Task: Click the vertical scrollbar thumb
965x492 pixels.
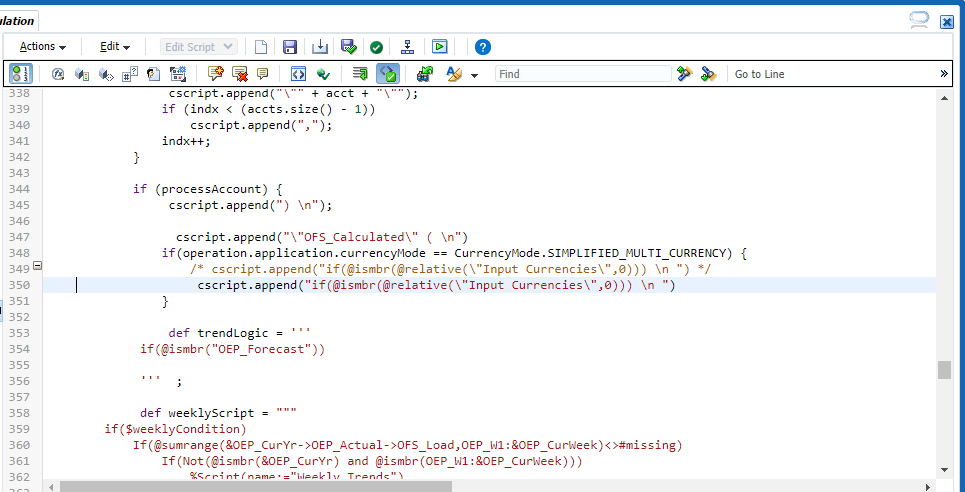Action: click(x=944, y=370)
